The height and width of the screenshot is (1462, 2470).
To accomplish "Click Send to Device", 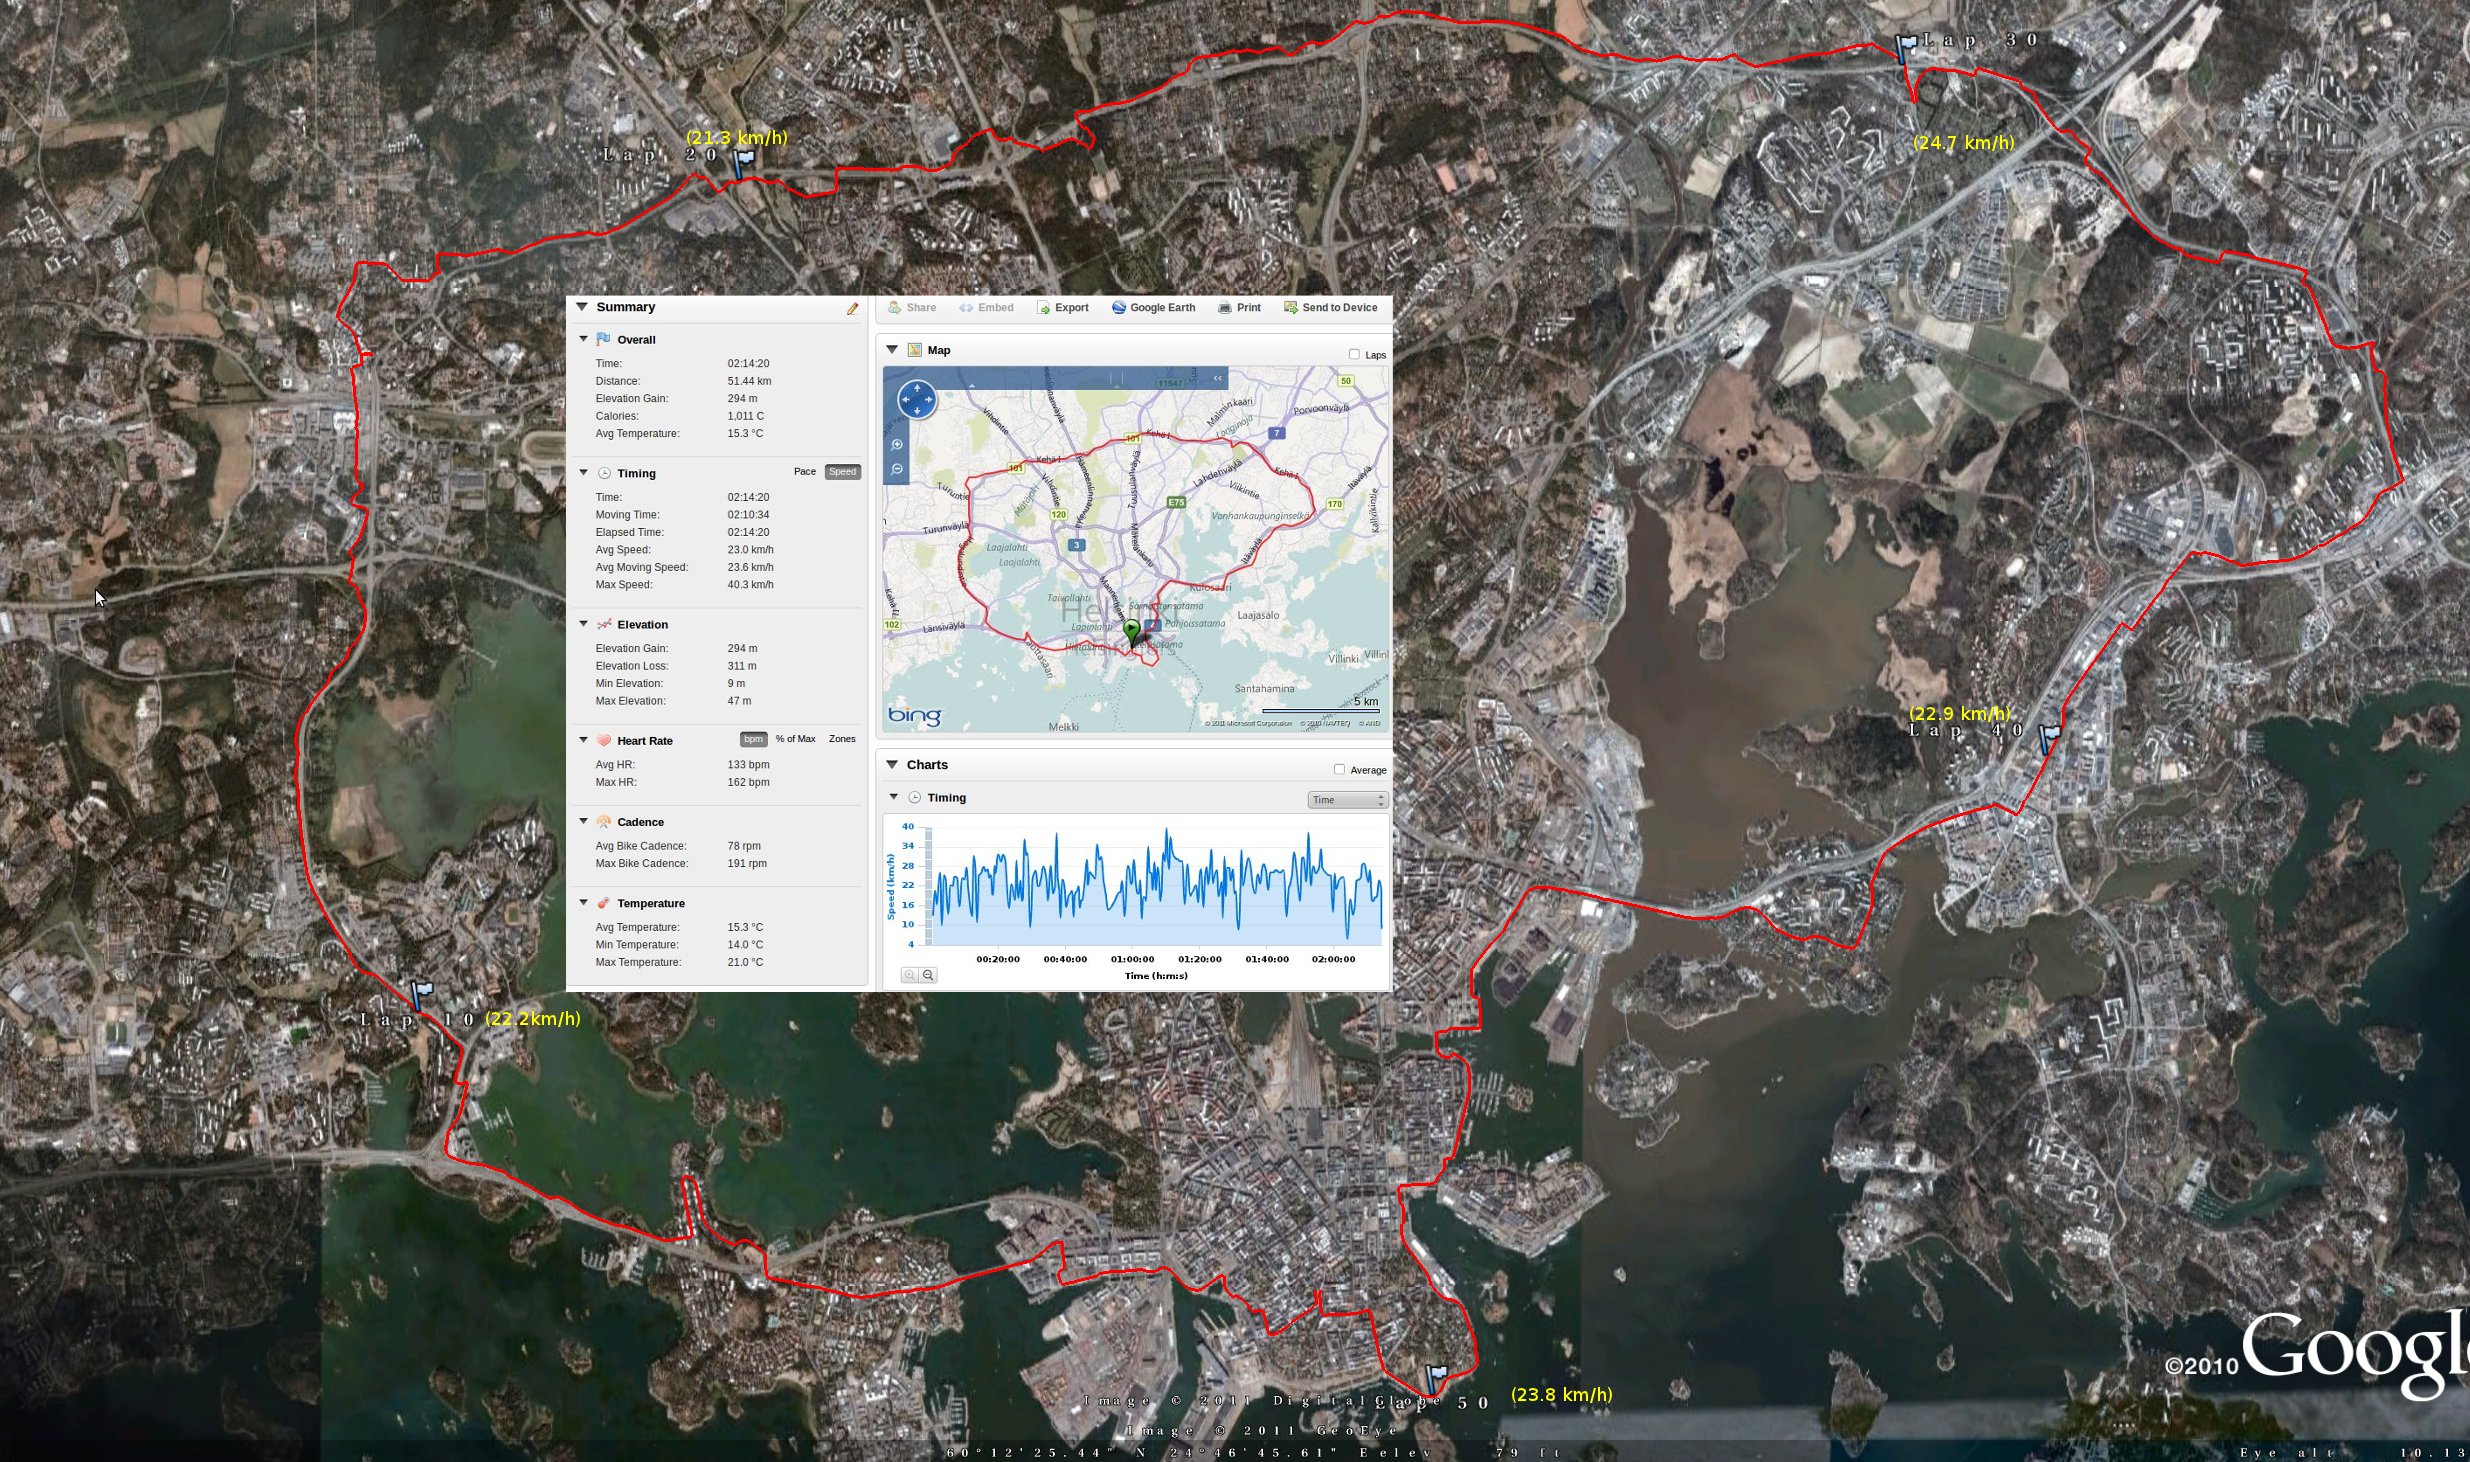I will click(x=1331, y=308).
